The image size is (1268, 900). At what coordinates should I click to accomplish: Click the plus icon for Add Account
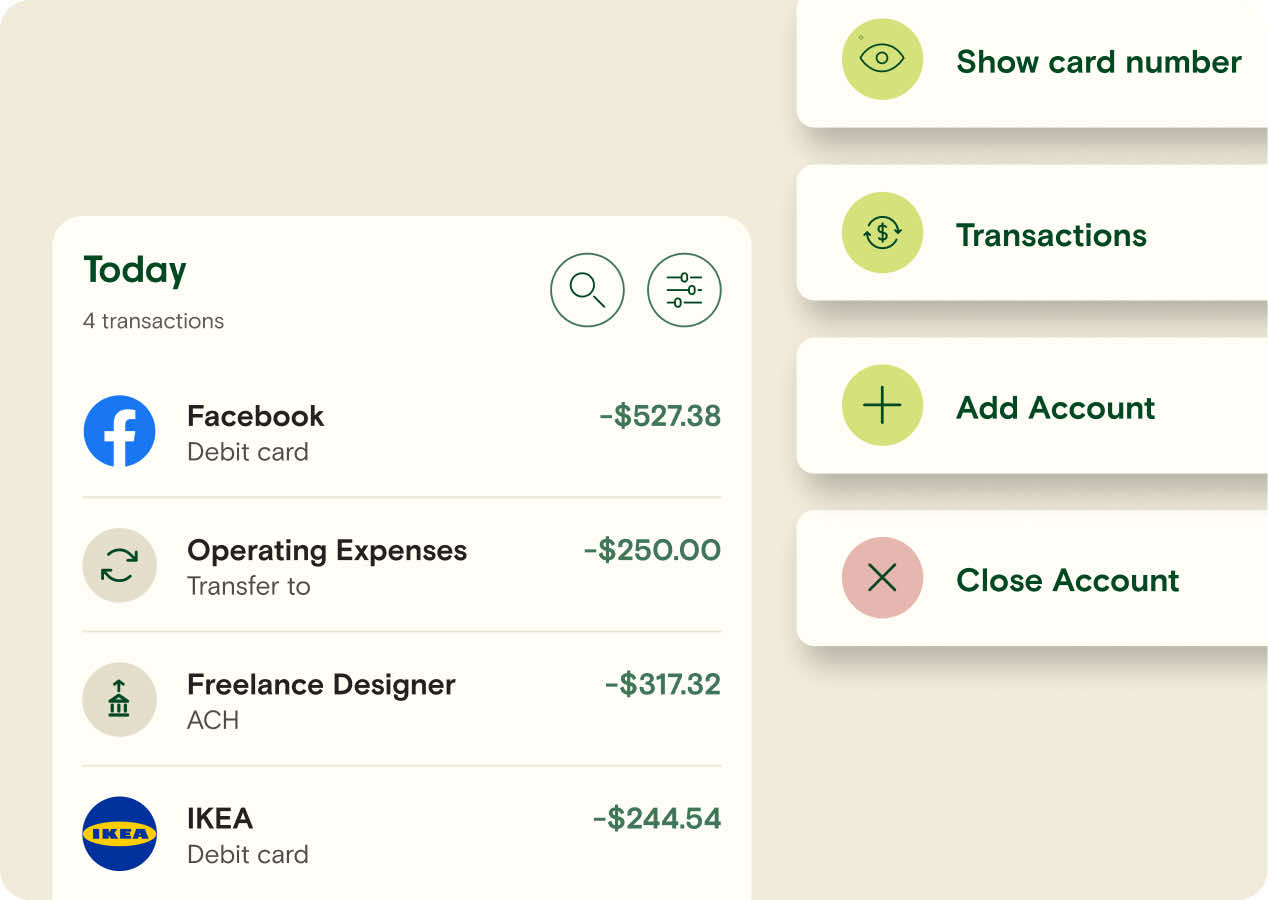pos(882,406)
